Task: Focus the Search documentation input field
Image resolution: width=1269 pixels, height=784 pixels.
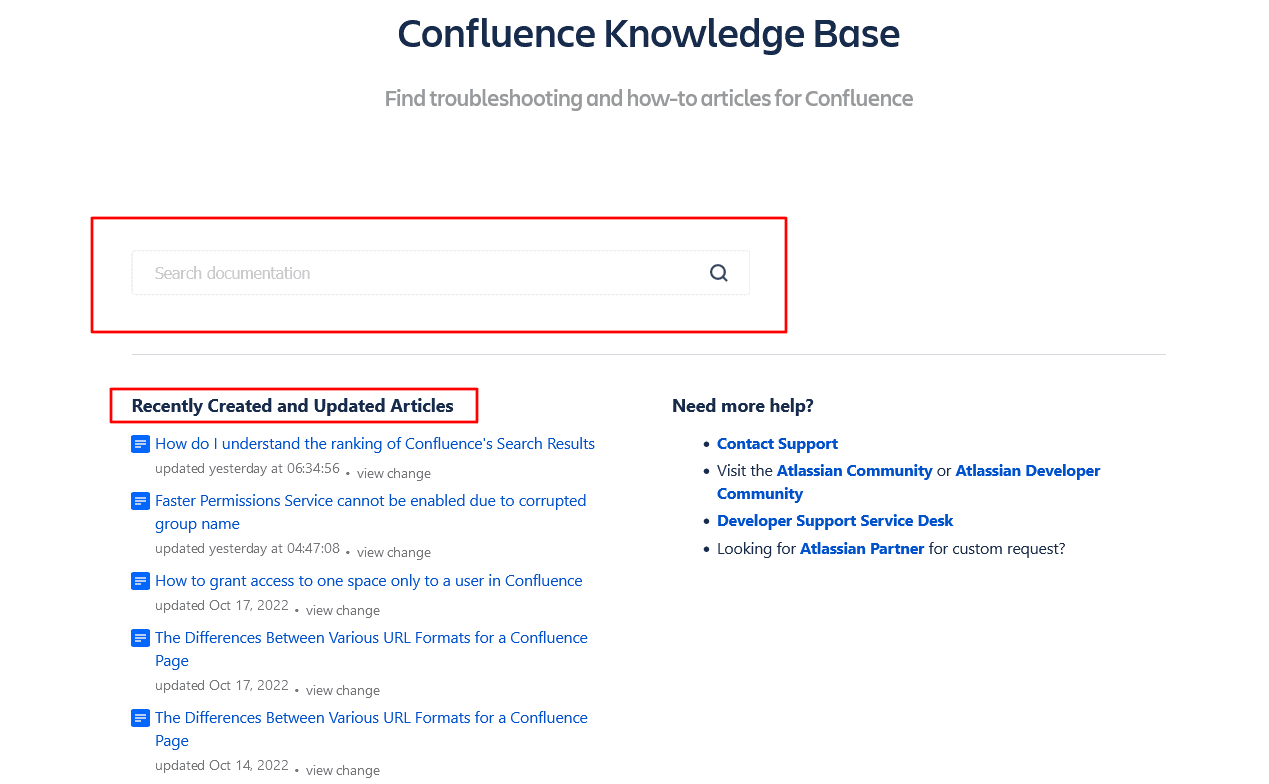Action: coord(420,273)
